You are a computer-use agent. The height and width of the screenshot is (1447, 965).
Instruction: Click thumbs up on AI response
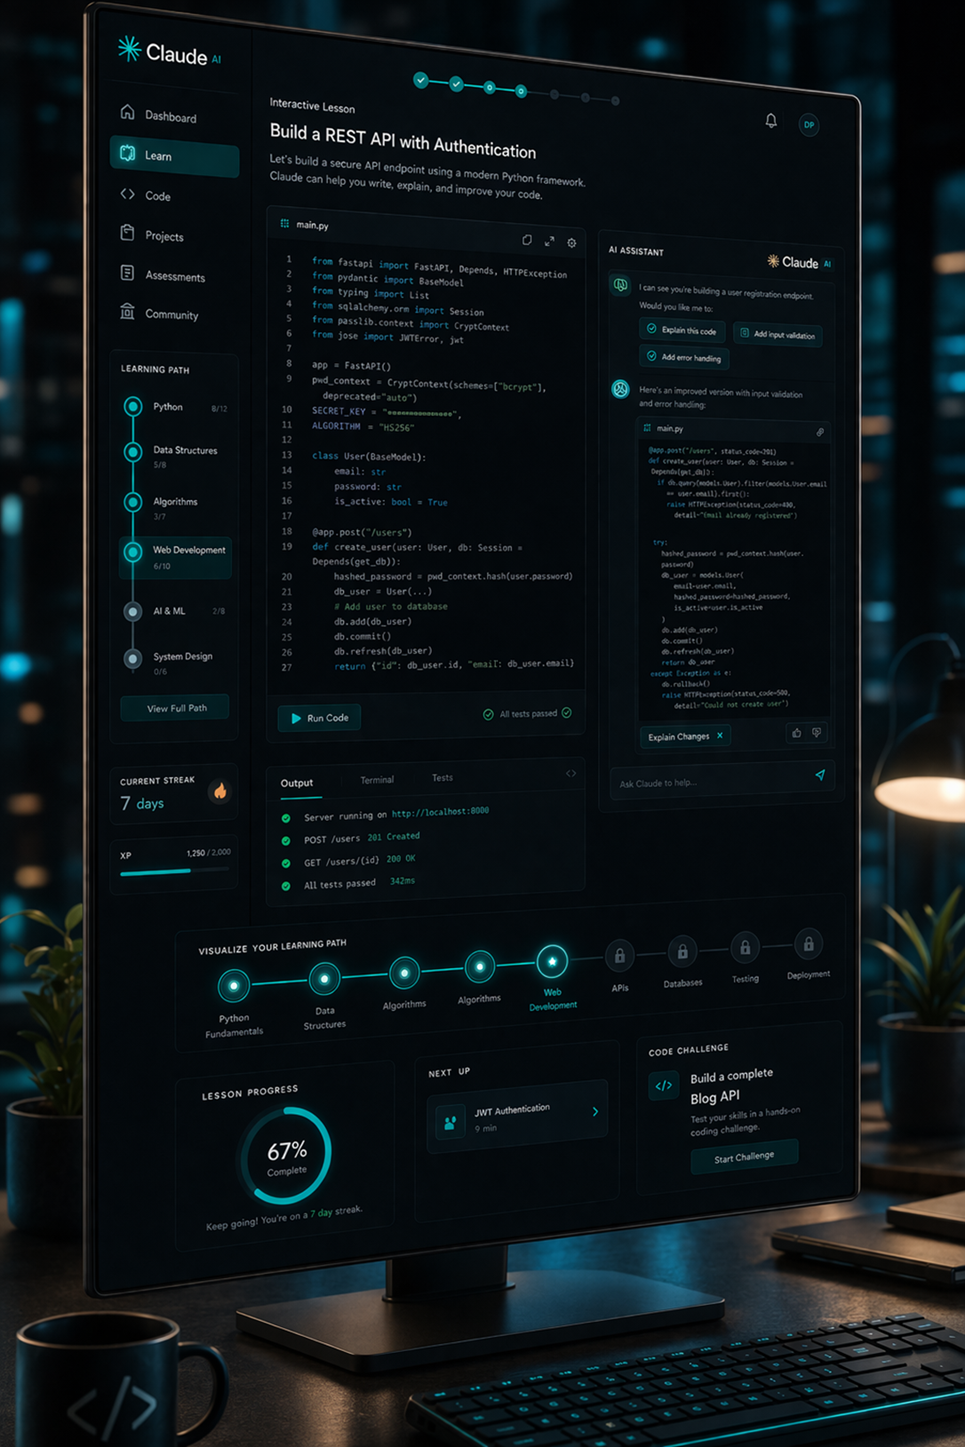click(x=797, y=733)
